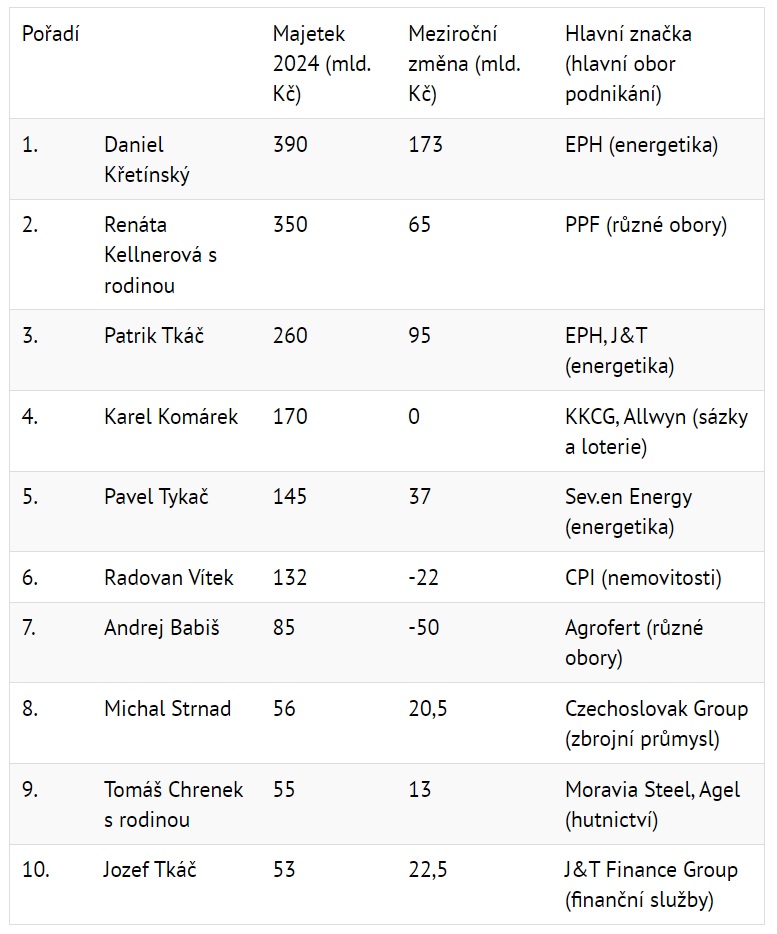Select Renáta Kellnerová s rodinou cell

pyautogui.click(x=160, y=255)
